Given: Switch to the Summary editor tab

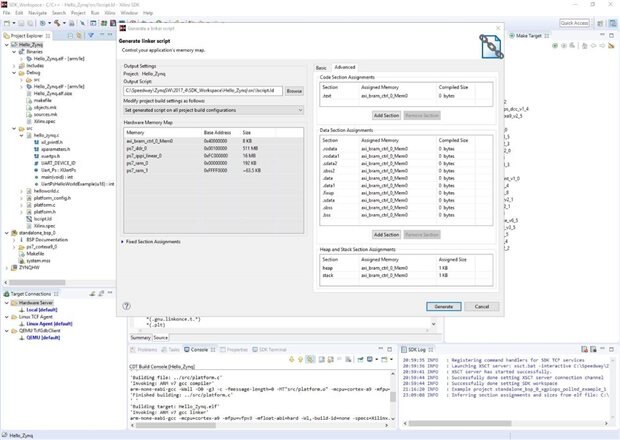Looking at the screenshot, I should 140,338.
